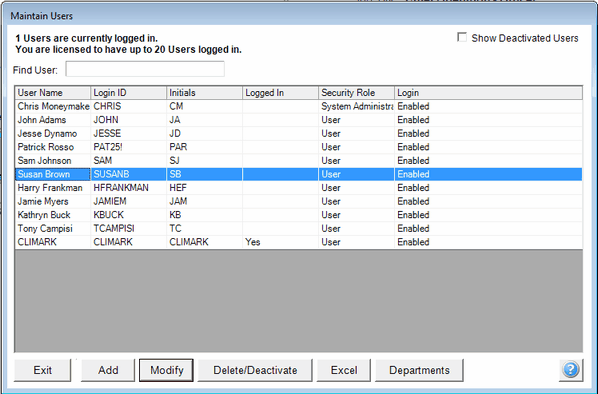Open the Departments button
The width and height of the screenshot is (598, 394).
pos(419,370)
